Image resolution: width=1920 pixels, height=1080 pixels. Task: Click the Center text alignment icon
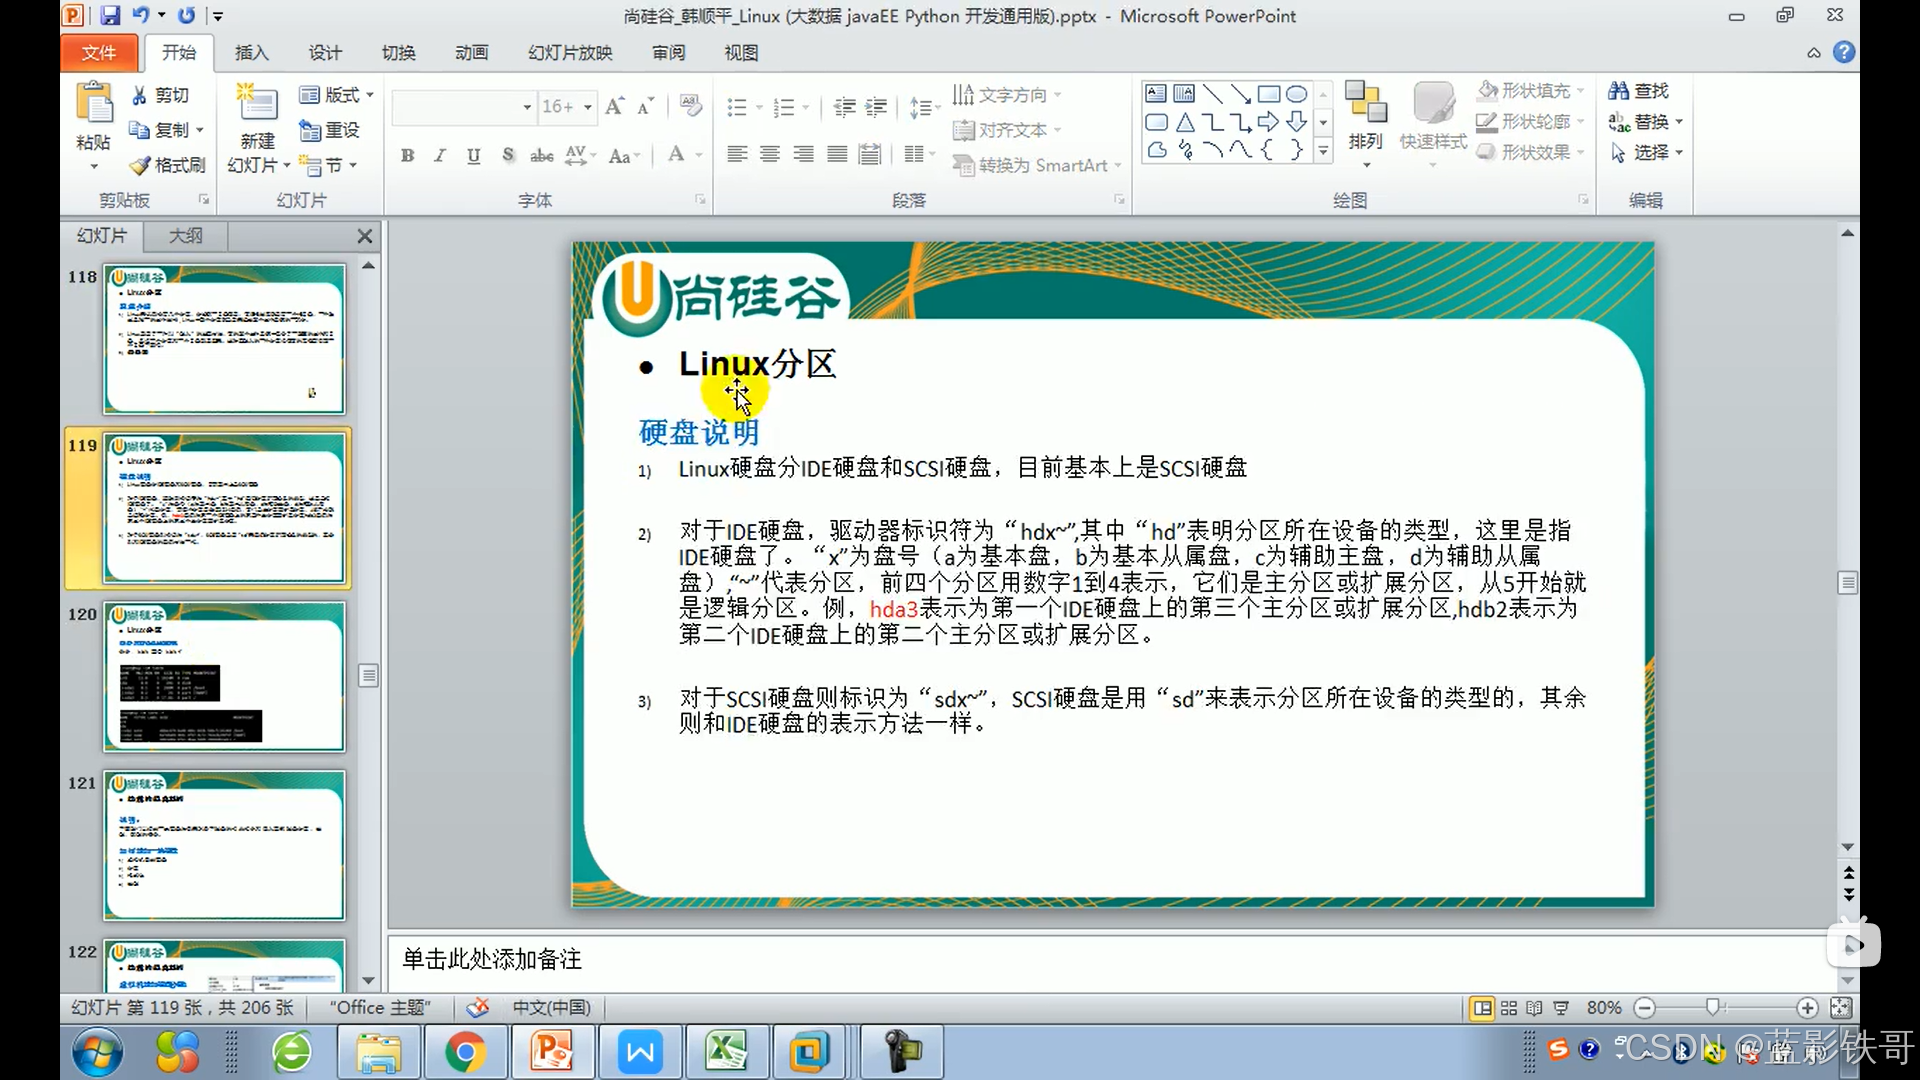(769, 154)
